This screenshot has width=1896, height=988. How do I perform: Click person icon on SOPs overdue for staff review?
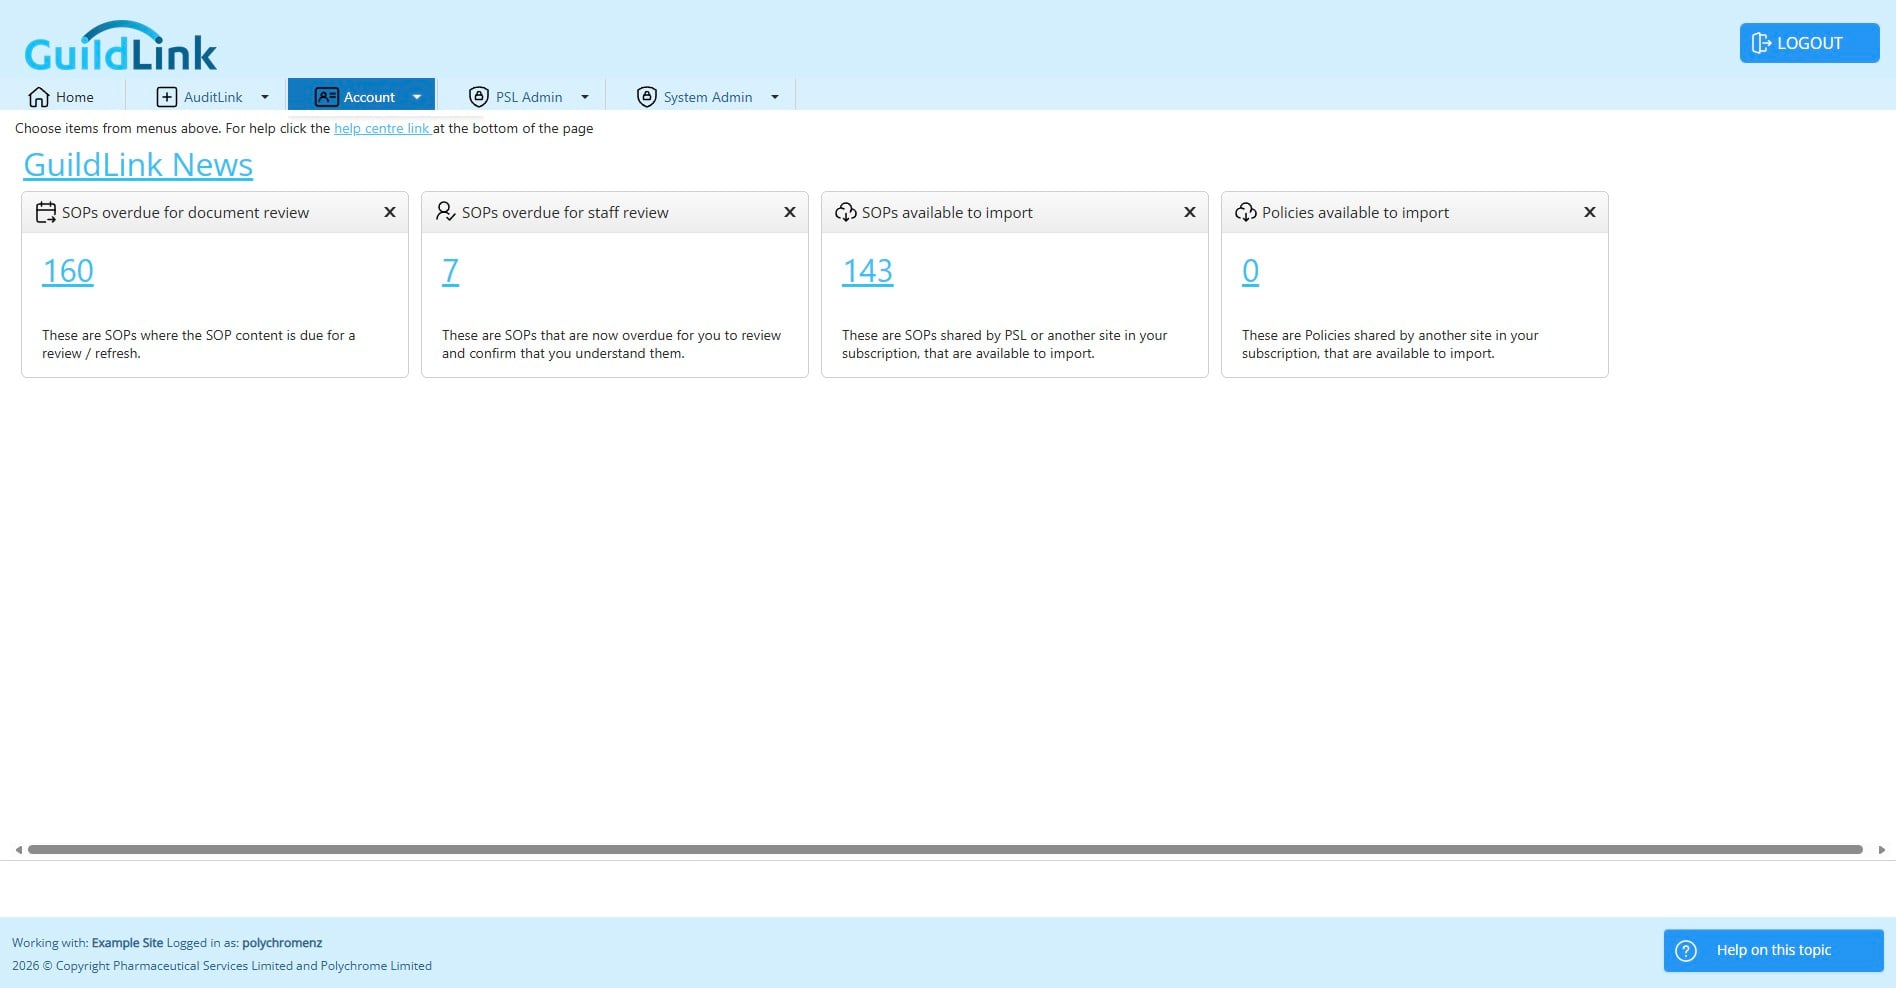click(x=446, y=212)
